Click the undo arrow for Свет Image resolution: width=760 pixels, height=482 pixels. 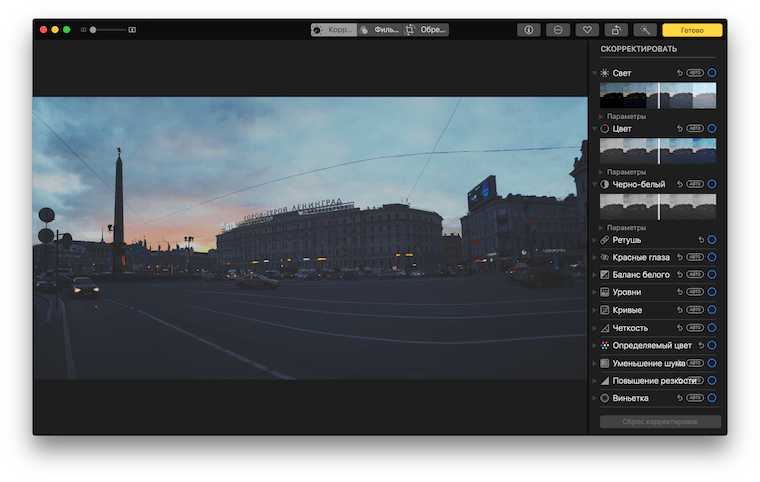click(680, 73)
